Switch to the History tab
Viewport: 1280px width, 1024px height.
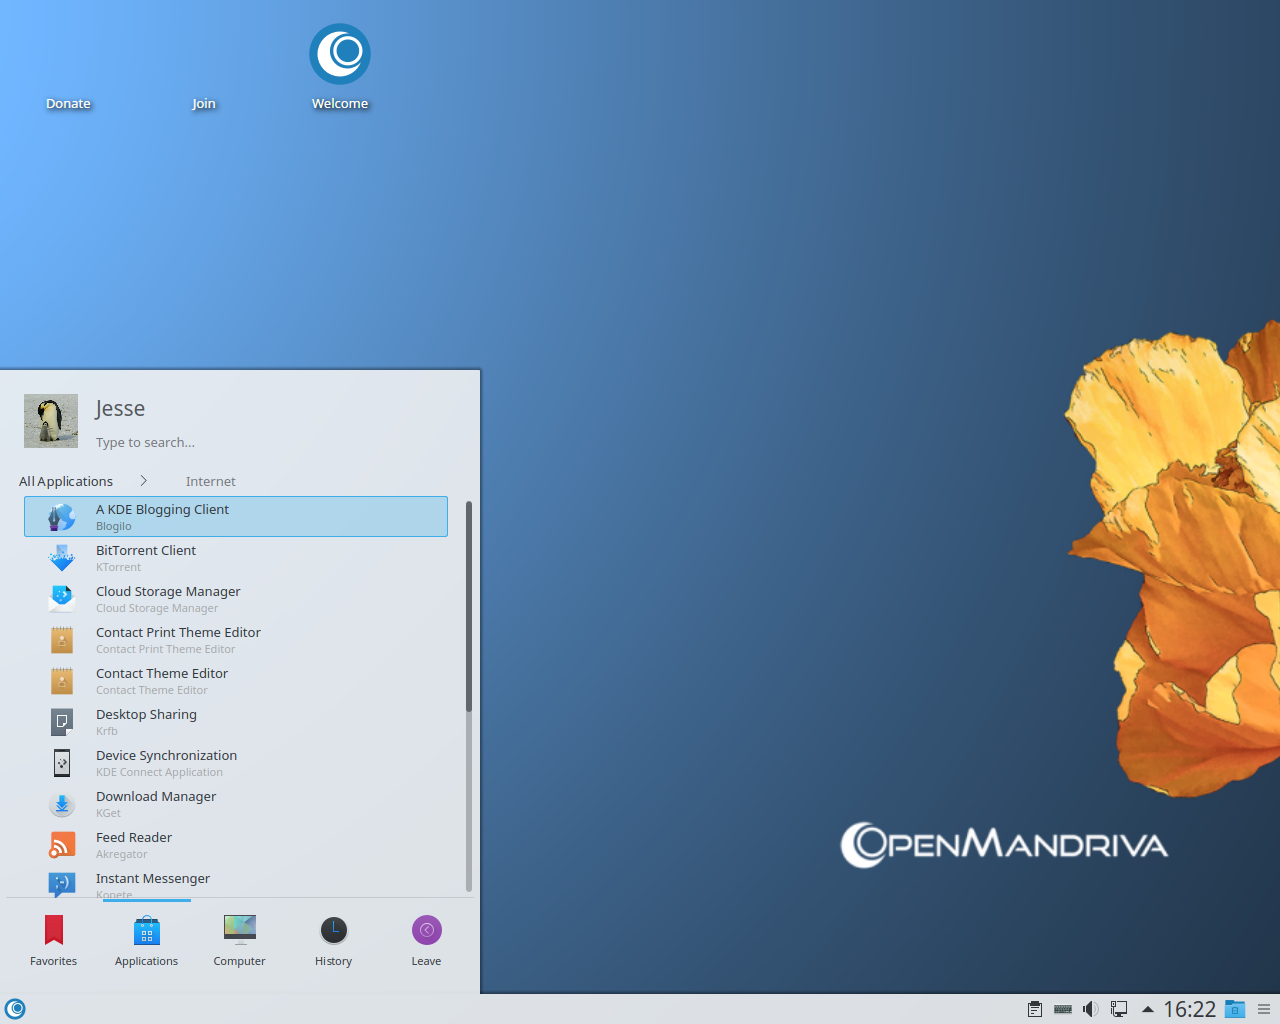334,941
